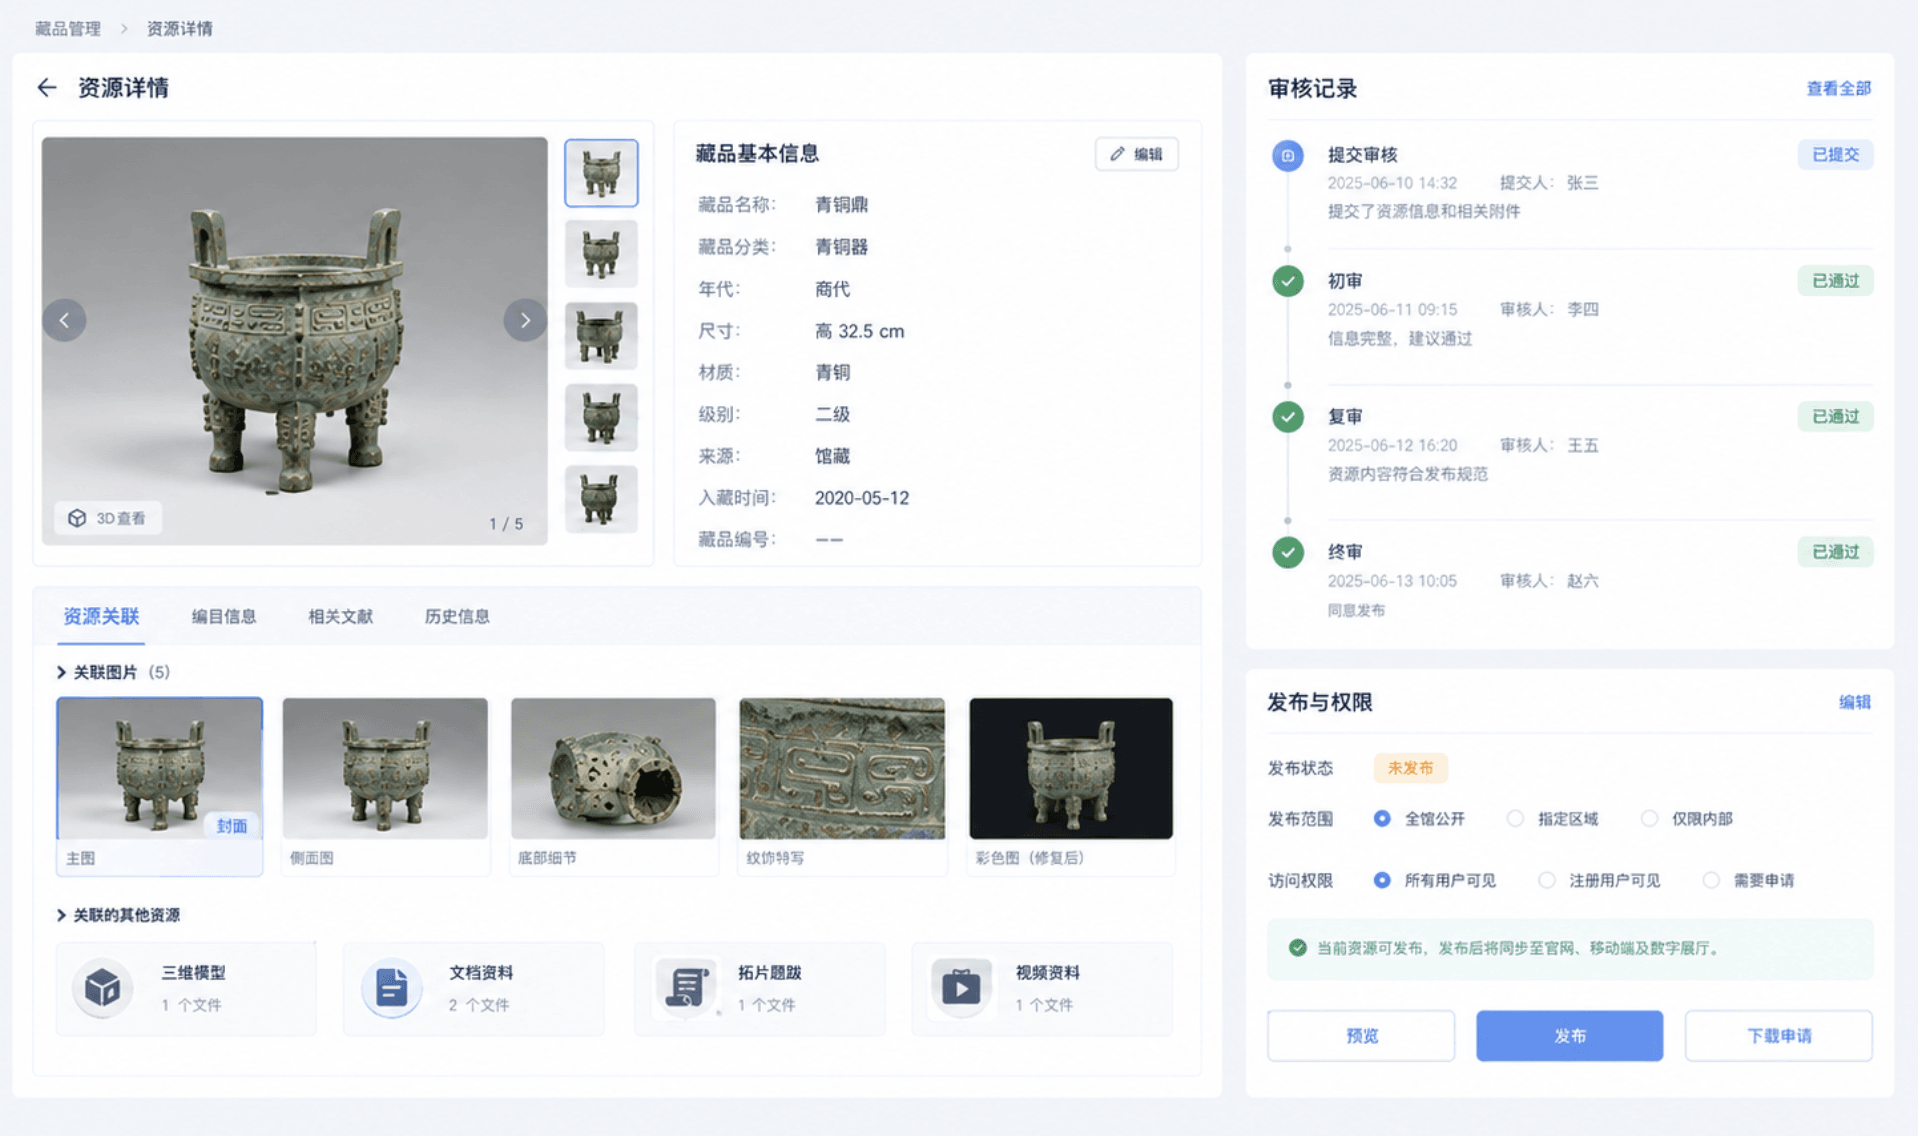The height and width of the screenshot is (1136, 1918).
Task: Click the 三维模型 cube icon
Action: click(x=102, y=988)
